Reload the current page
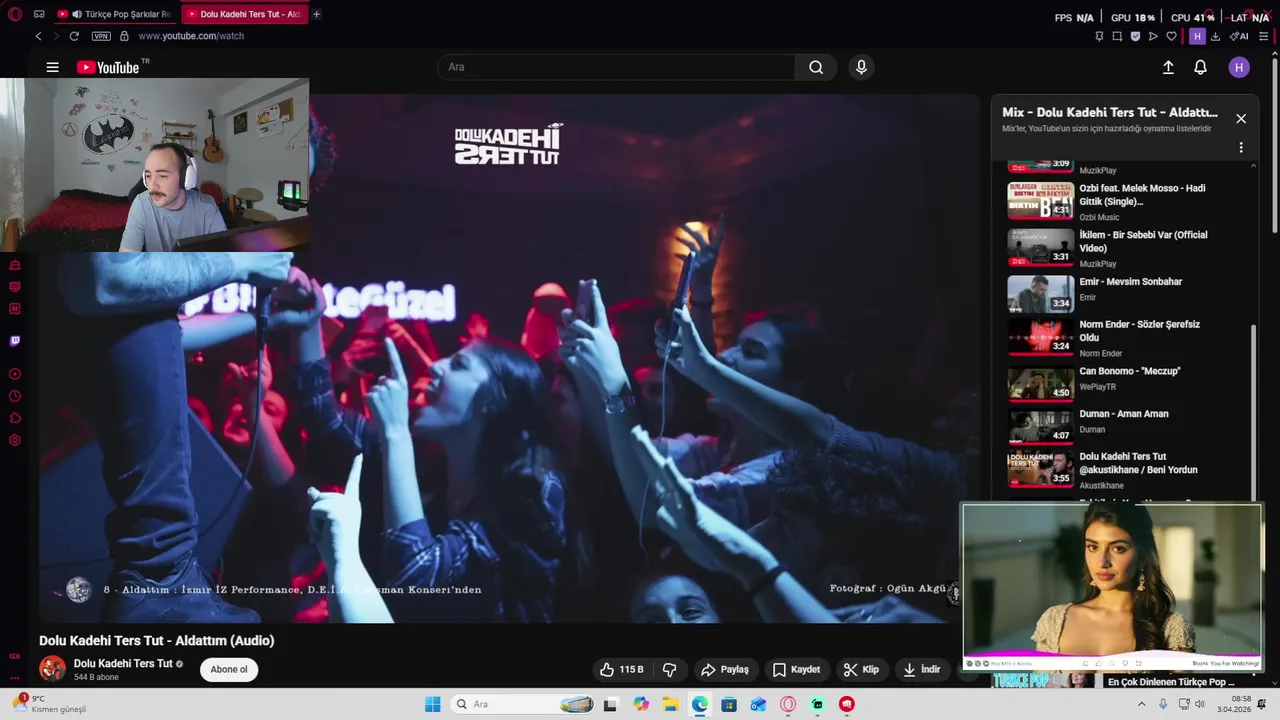This screenshot has width=1280, height=720. click(x=74, y=36)
